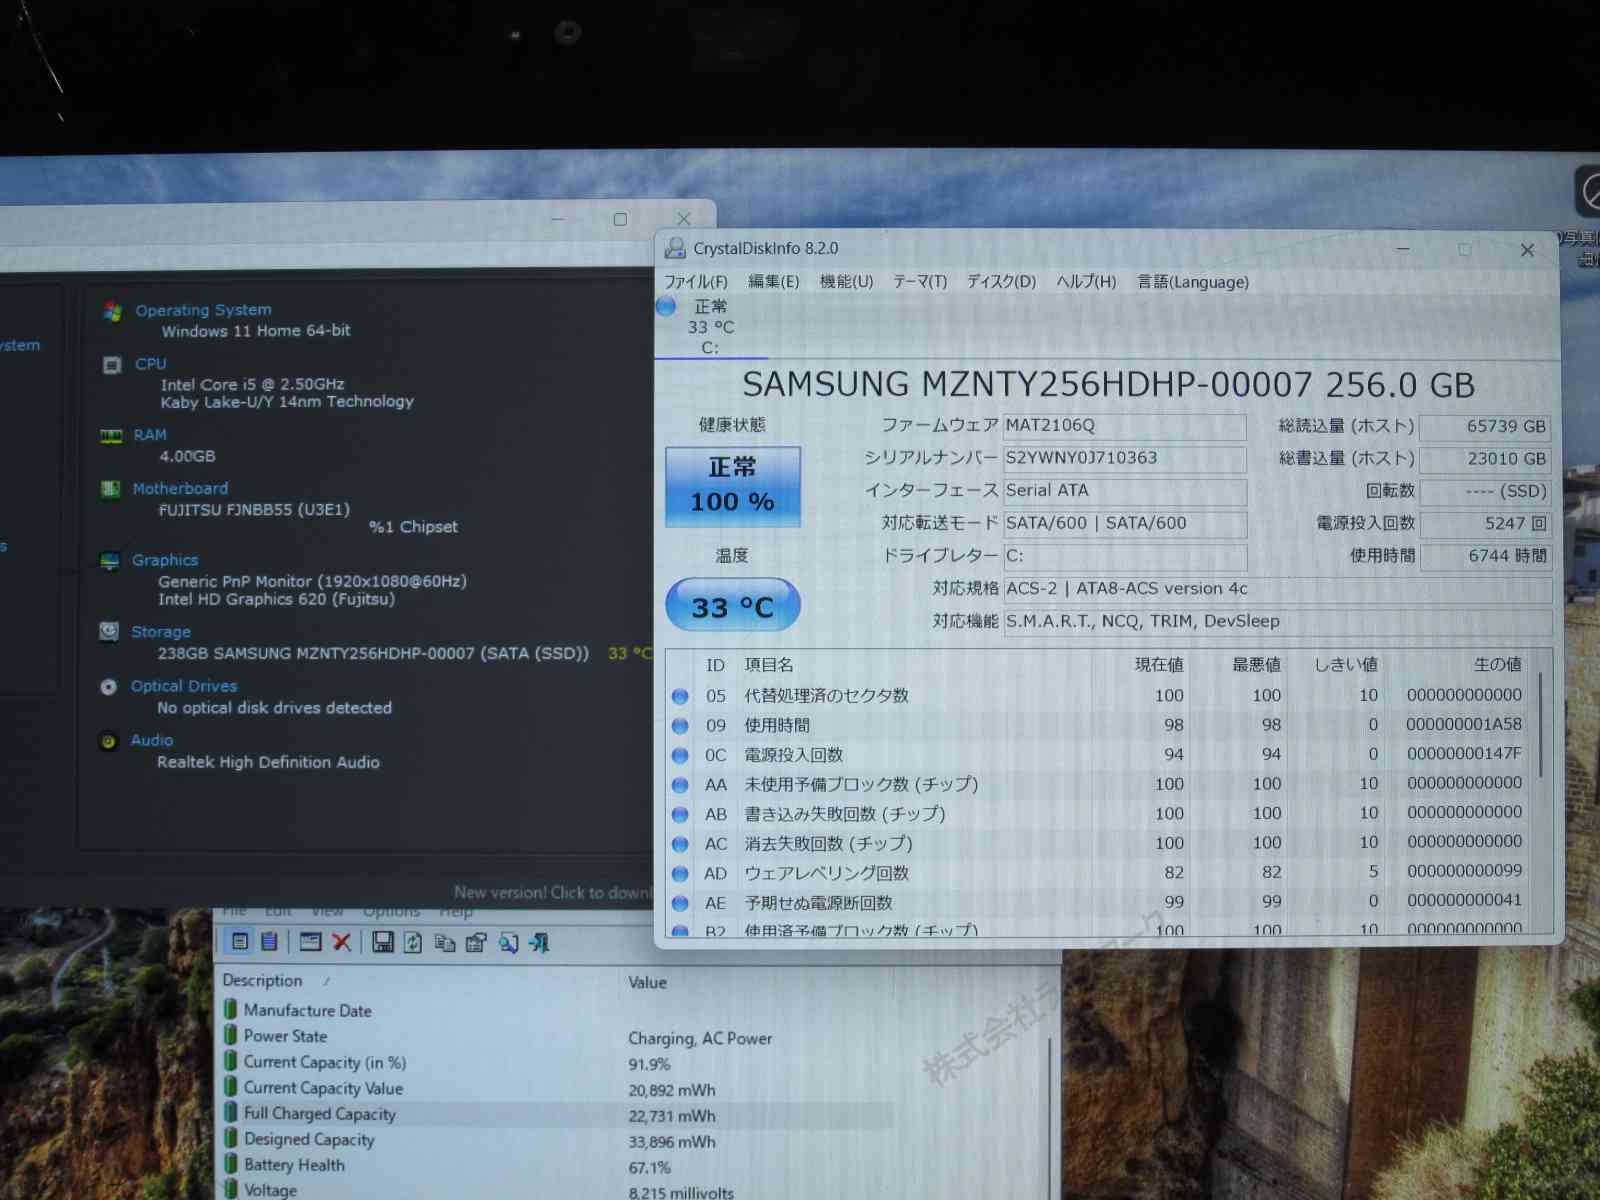Select the 05 代替処理済のセクタ数 SMART row

point(825,695)
